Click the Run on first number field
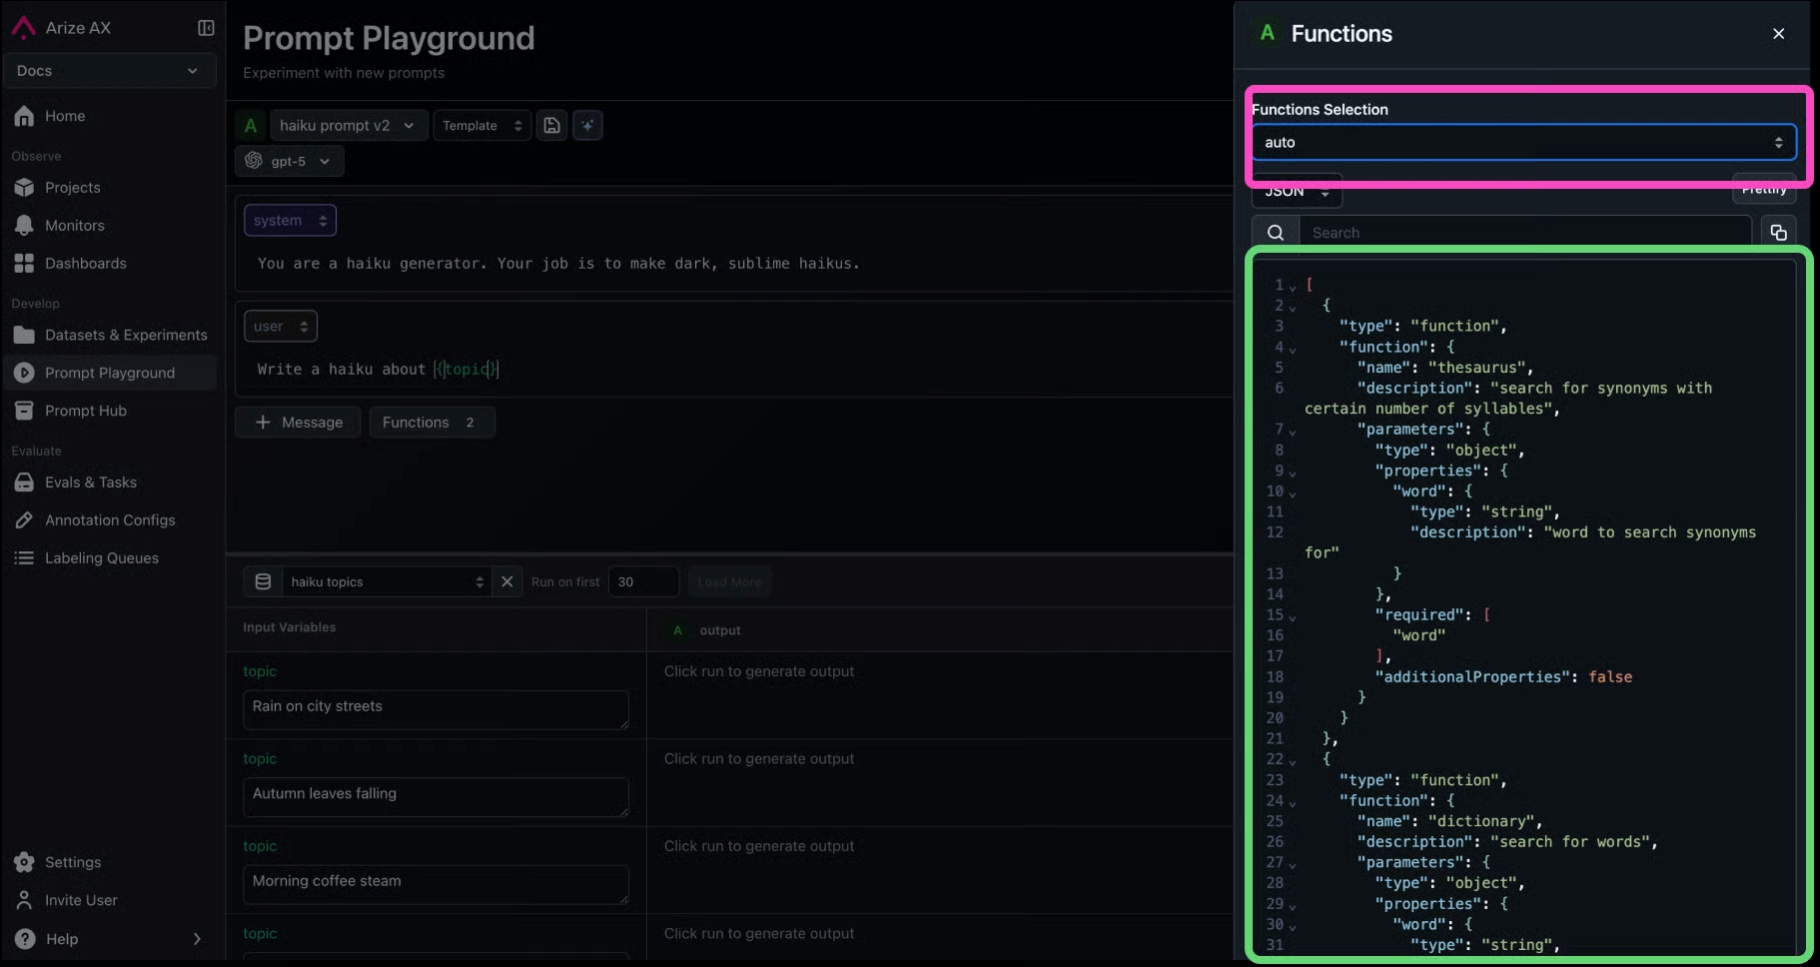The height and width of the screenshot is (967, 1820). pyautogui.click(x=643, y=582)
